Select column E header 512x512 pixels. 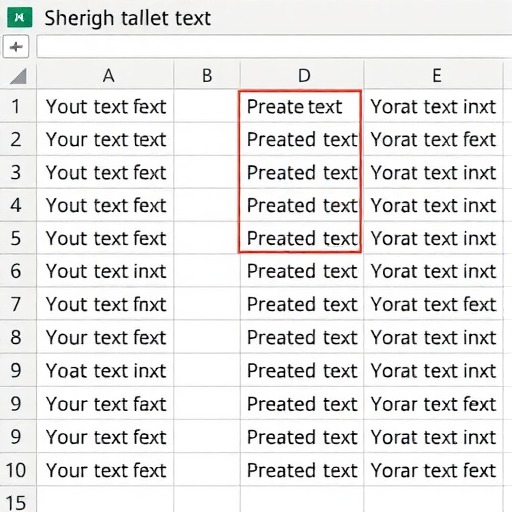pos(433,75)
